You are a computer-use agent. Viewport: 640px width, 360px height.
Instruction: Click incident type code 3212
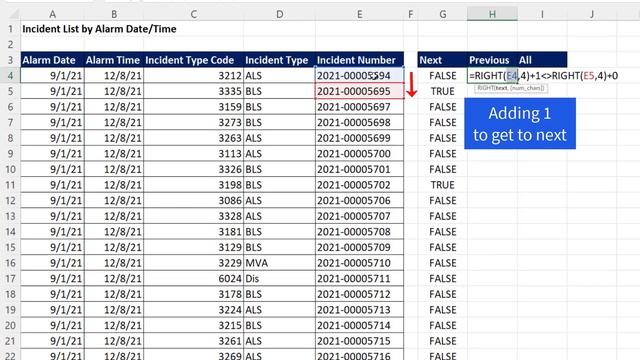coord(193,76)
